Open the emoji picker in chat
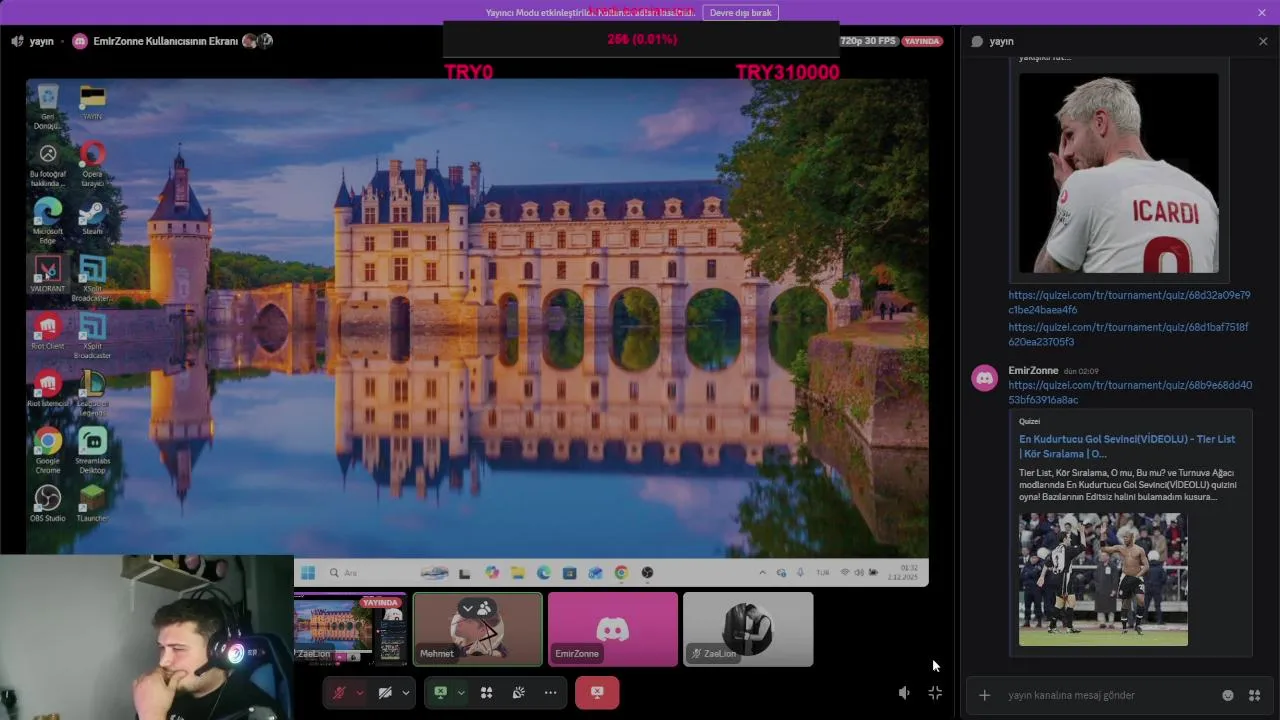 tap(1228, 695)
